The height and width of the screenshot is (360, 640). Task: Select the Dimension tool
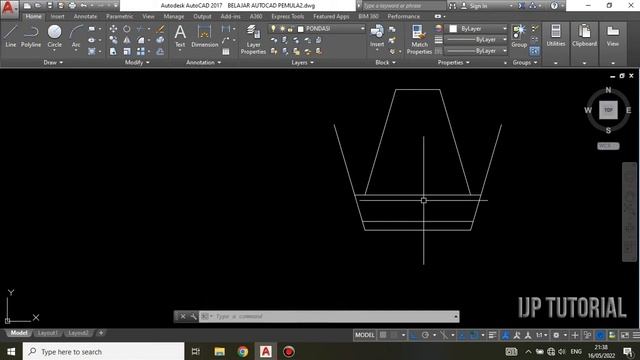tap(204, 36)
